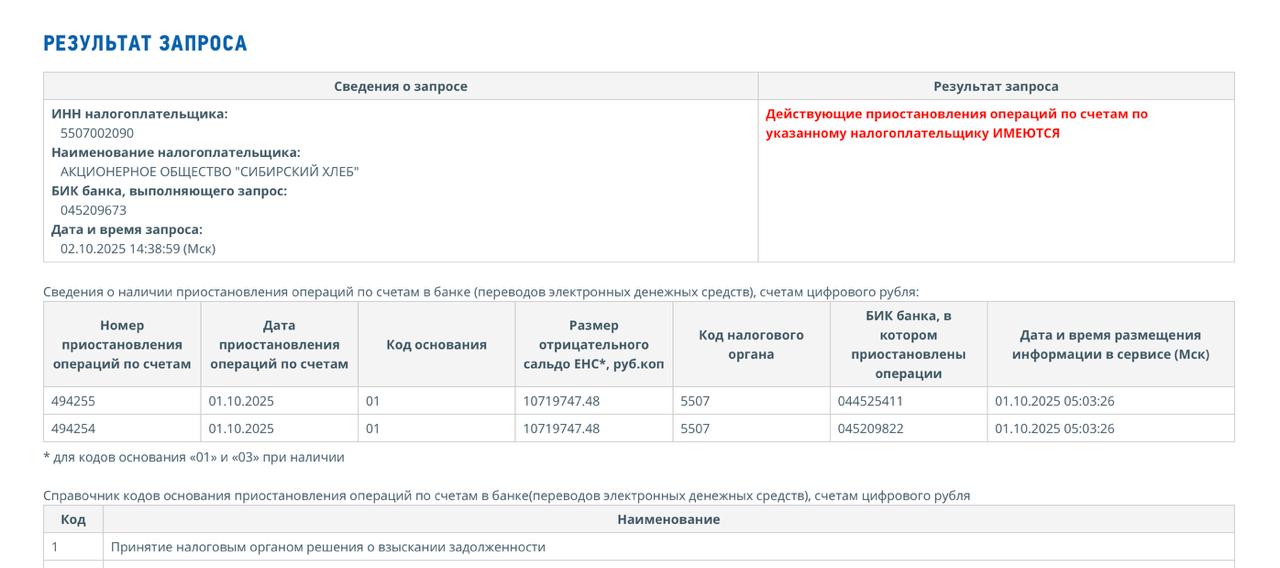Click the "Номер приостановления операций" column header
This screenshot has height=568, width=1280.
122,344
